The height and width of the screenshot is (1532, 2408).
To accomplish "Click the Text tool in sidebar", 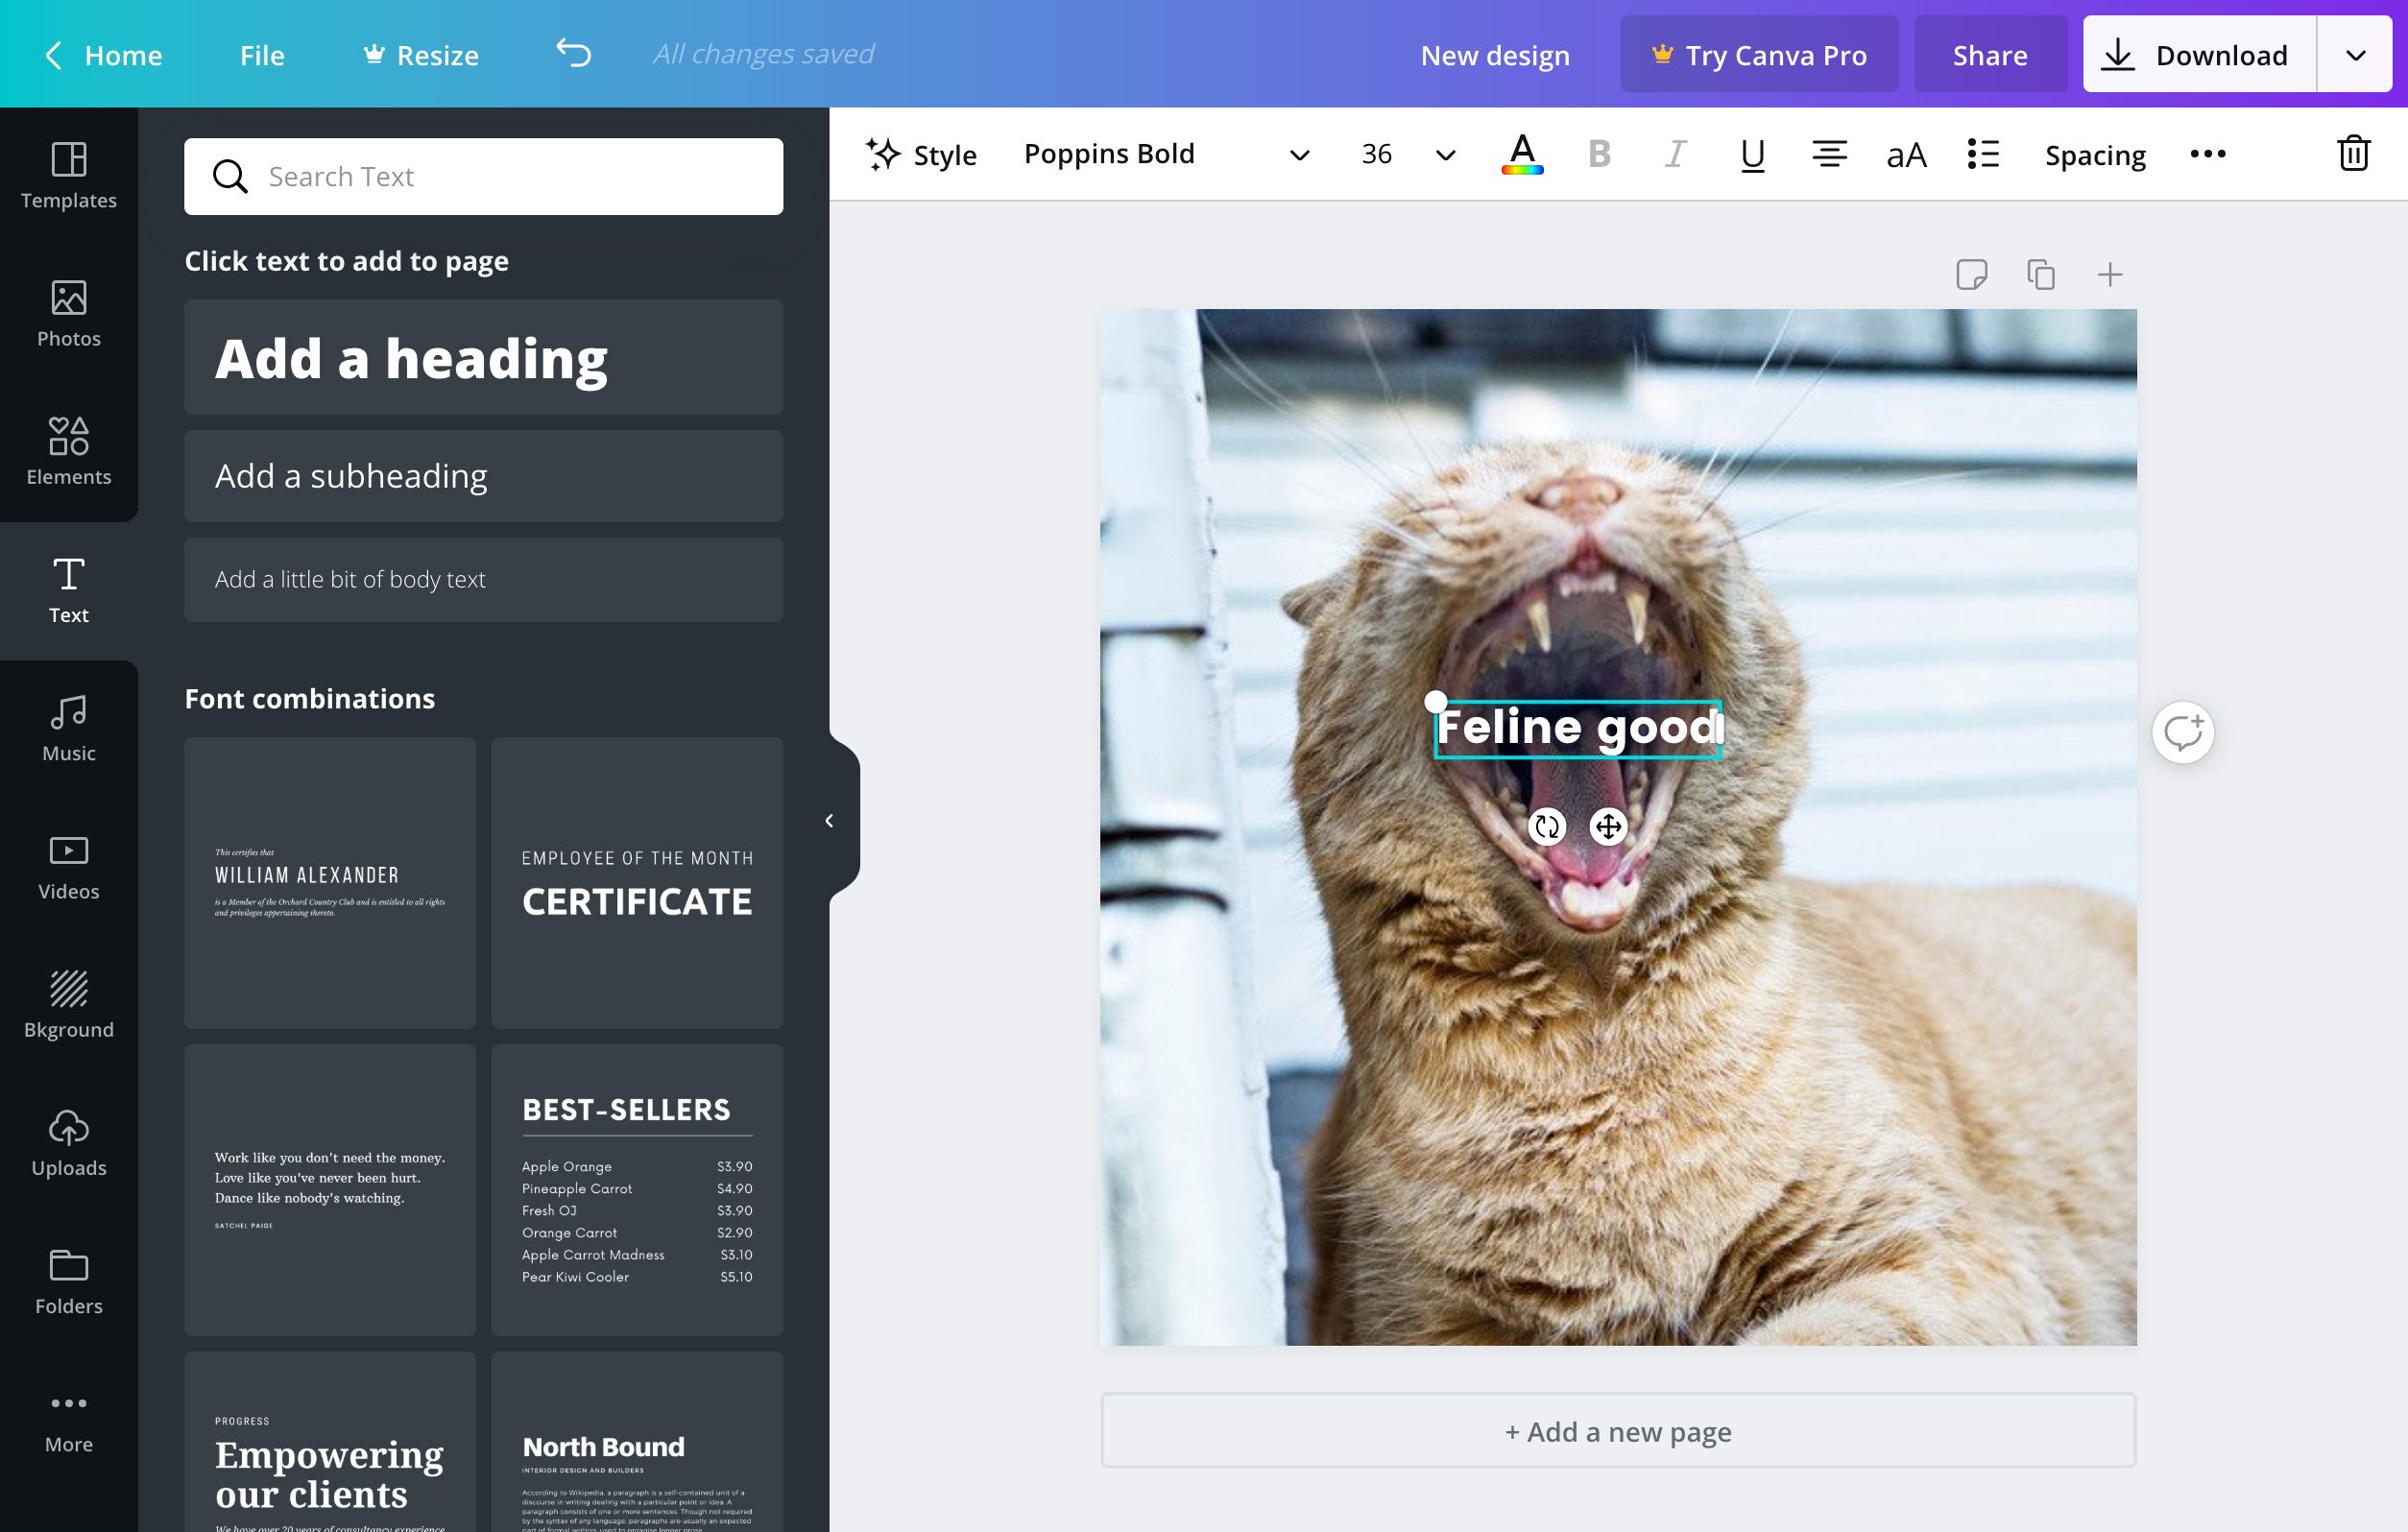I will point(68,586).
